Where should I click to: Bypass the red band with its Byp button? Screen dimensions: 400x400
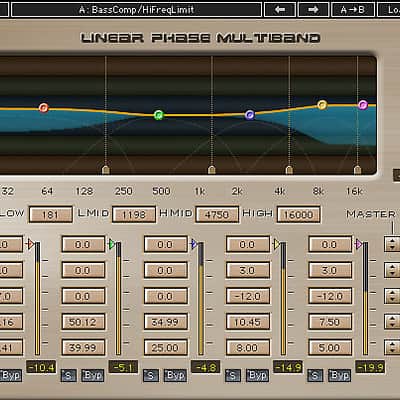click(10, 376)
